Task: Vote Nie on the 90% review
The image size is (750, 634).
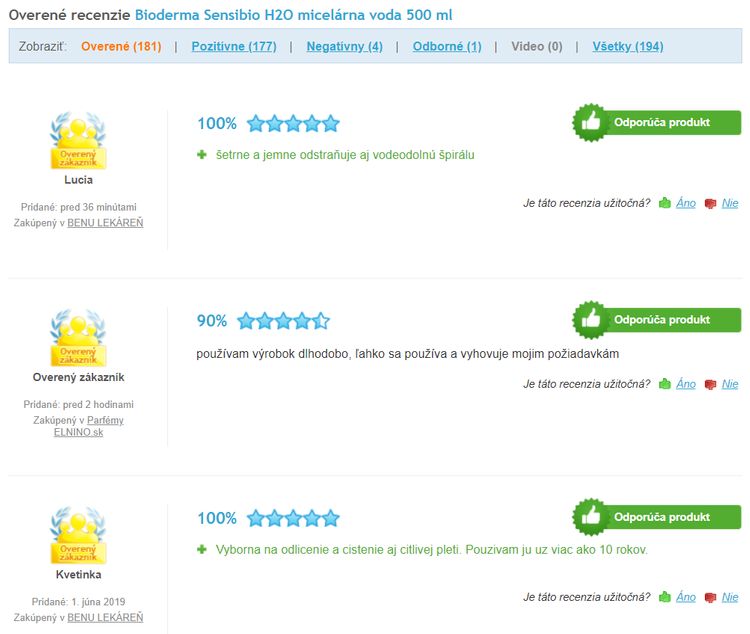Action: pos(730,384)
